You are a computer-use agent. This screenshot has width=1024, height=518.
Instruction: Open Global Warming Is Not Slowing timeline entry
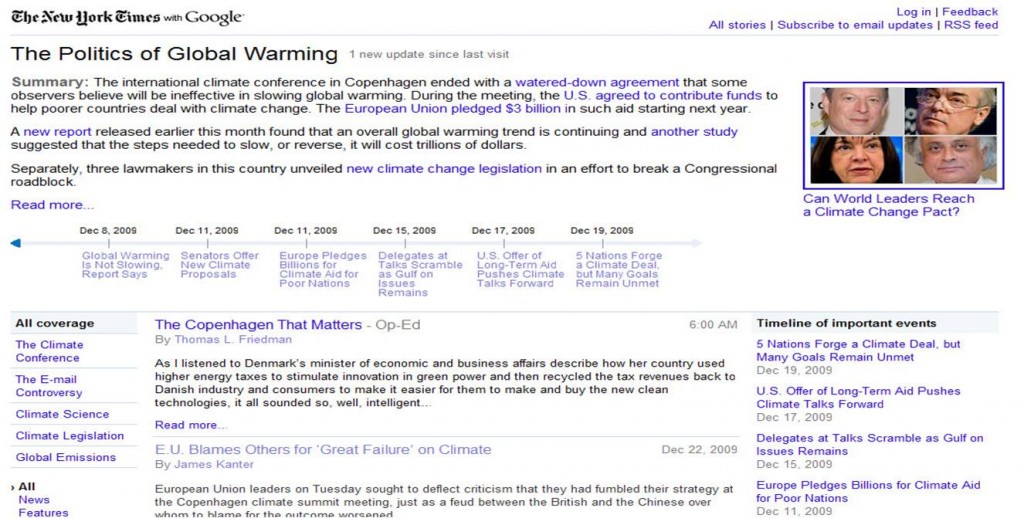pos(125,265)
